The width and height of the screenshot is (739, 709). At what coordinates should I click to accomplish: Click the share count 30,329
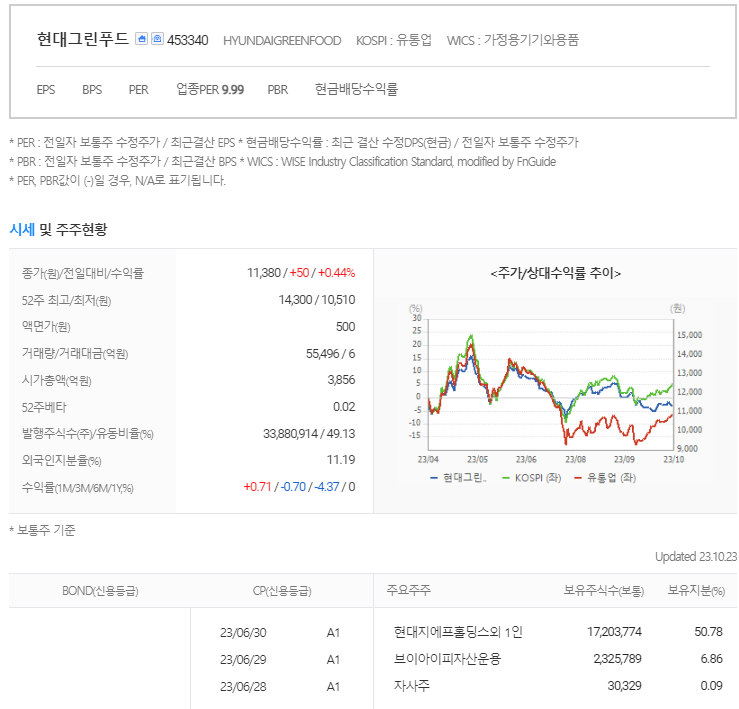pos(624,686)
